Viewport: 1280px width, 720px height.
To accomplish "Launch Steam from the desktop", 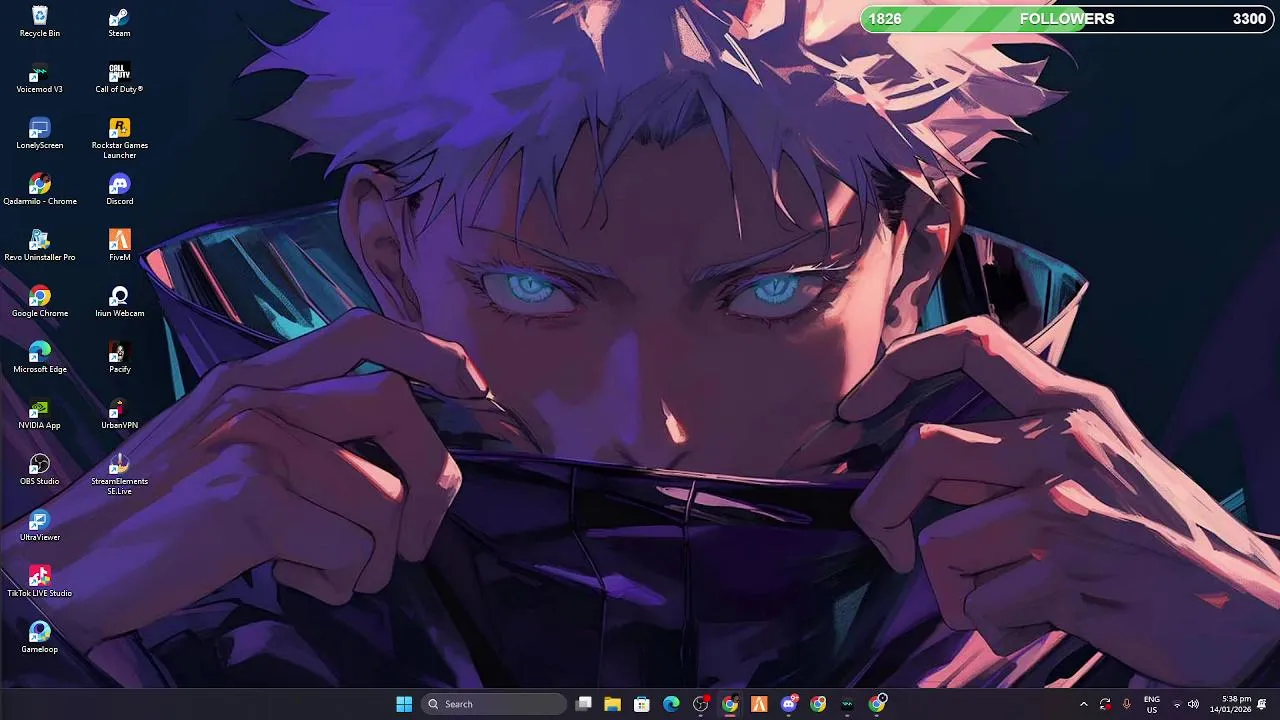I will point(119,21).
